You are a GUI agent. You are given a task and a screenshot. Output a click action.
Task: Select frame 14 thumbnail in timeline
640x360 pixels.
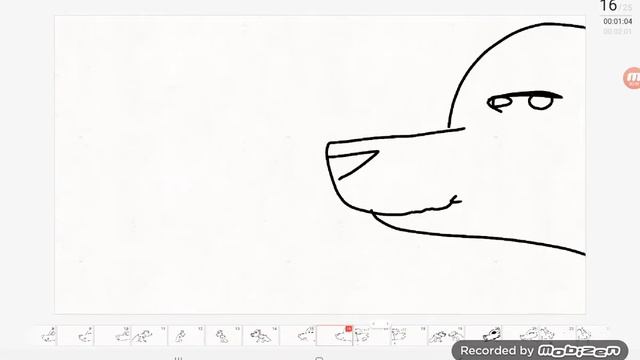tap(260, 335)
